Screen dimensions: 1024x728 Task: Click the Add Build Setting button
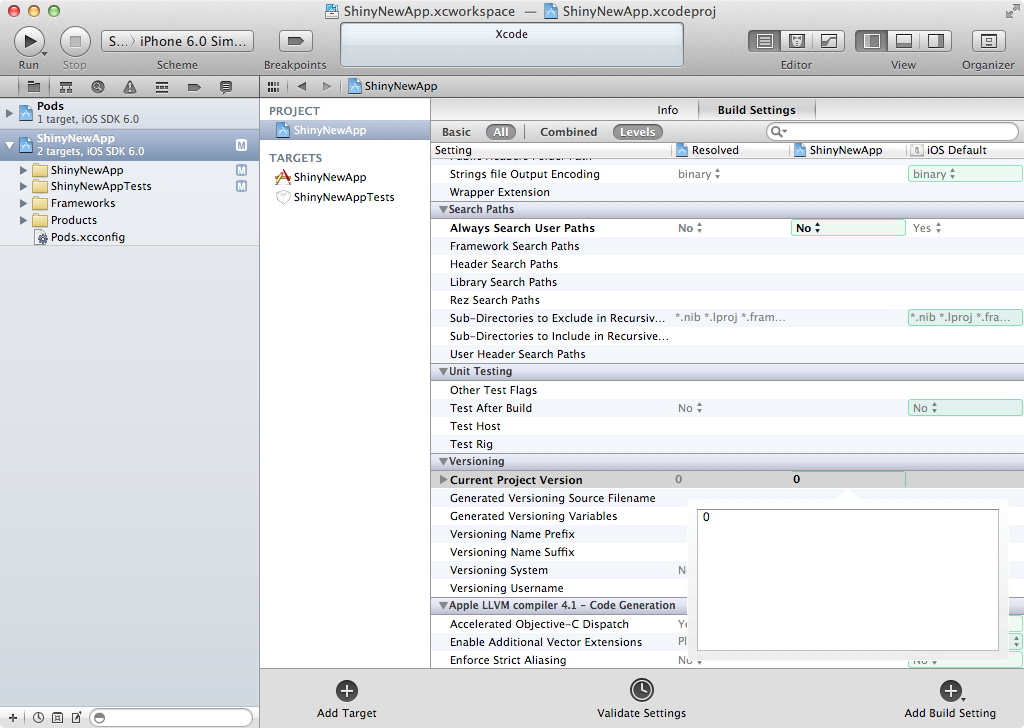coord(950,699)
